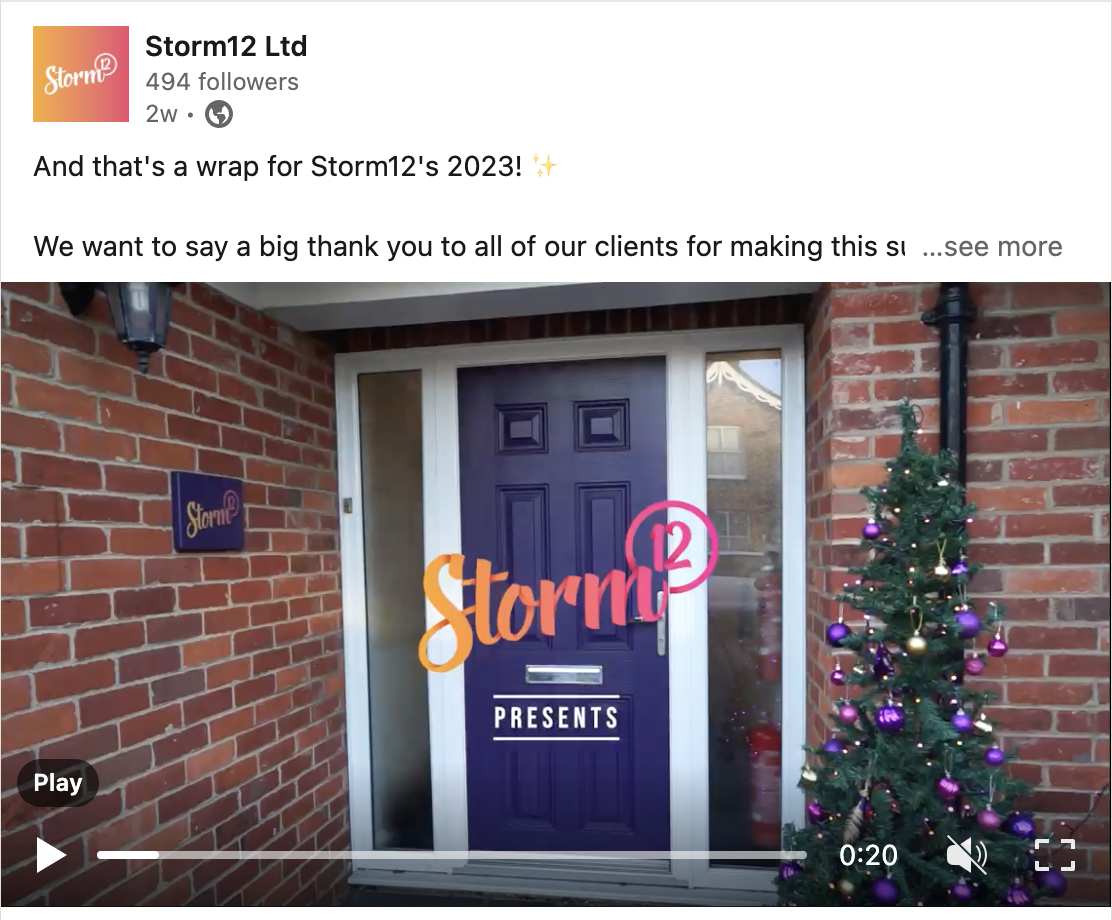Image resolution: width=1112 pixels, height=920 pixels.
Task: Click the Storm12 company logo avatar
Action: click(x=81, y=74)
